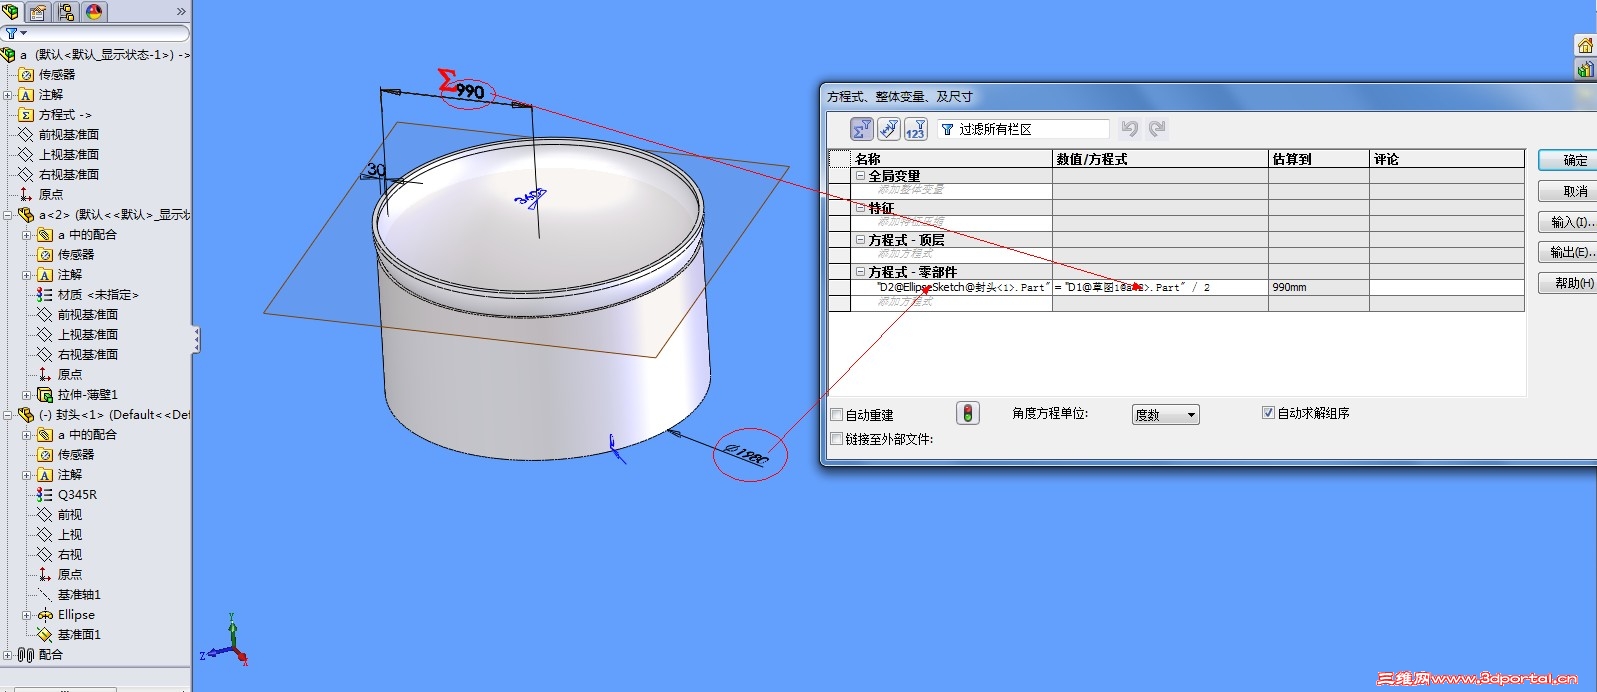Click the 过滤所有栏区 filter field
This screenshot has height=692, width=1597.
1023,129
